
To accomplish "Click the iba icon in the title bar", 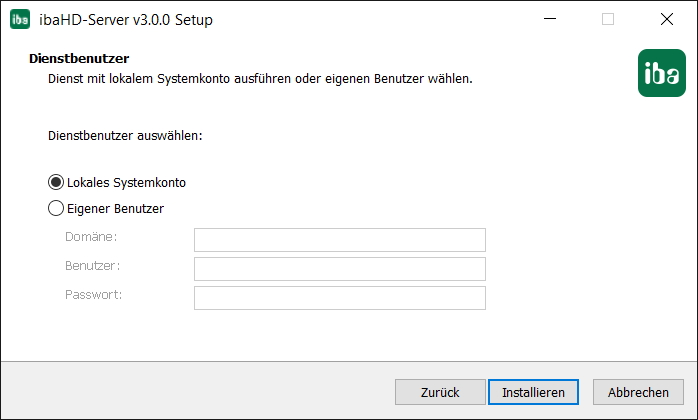I will pos(20,19).
